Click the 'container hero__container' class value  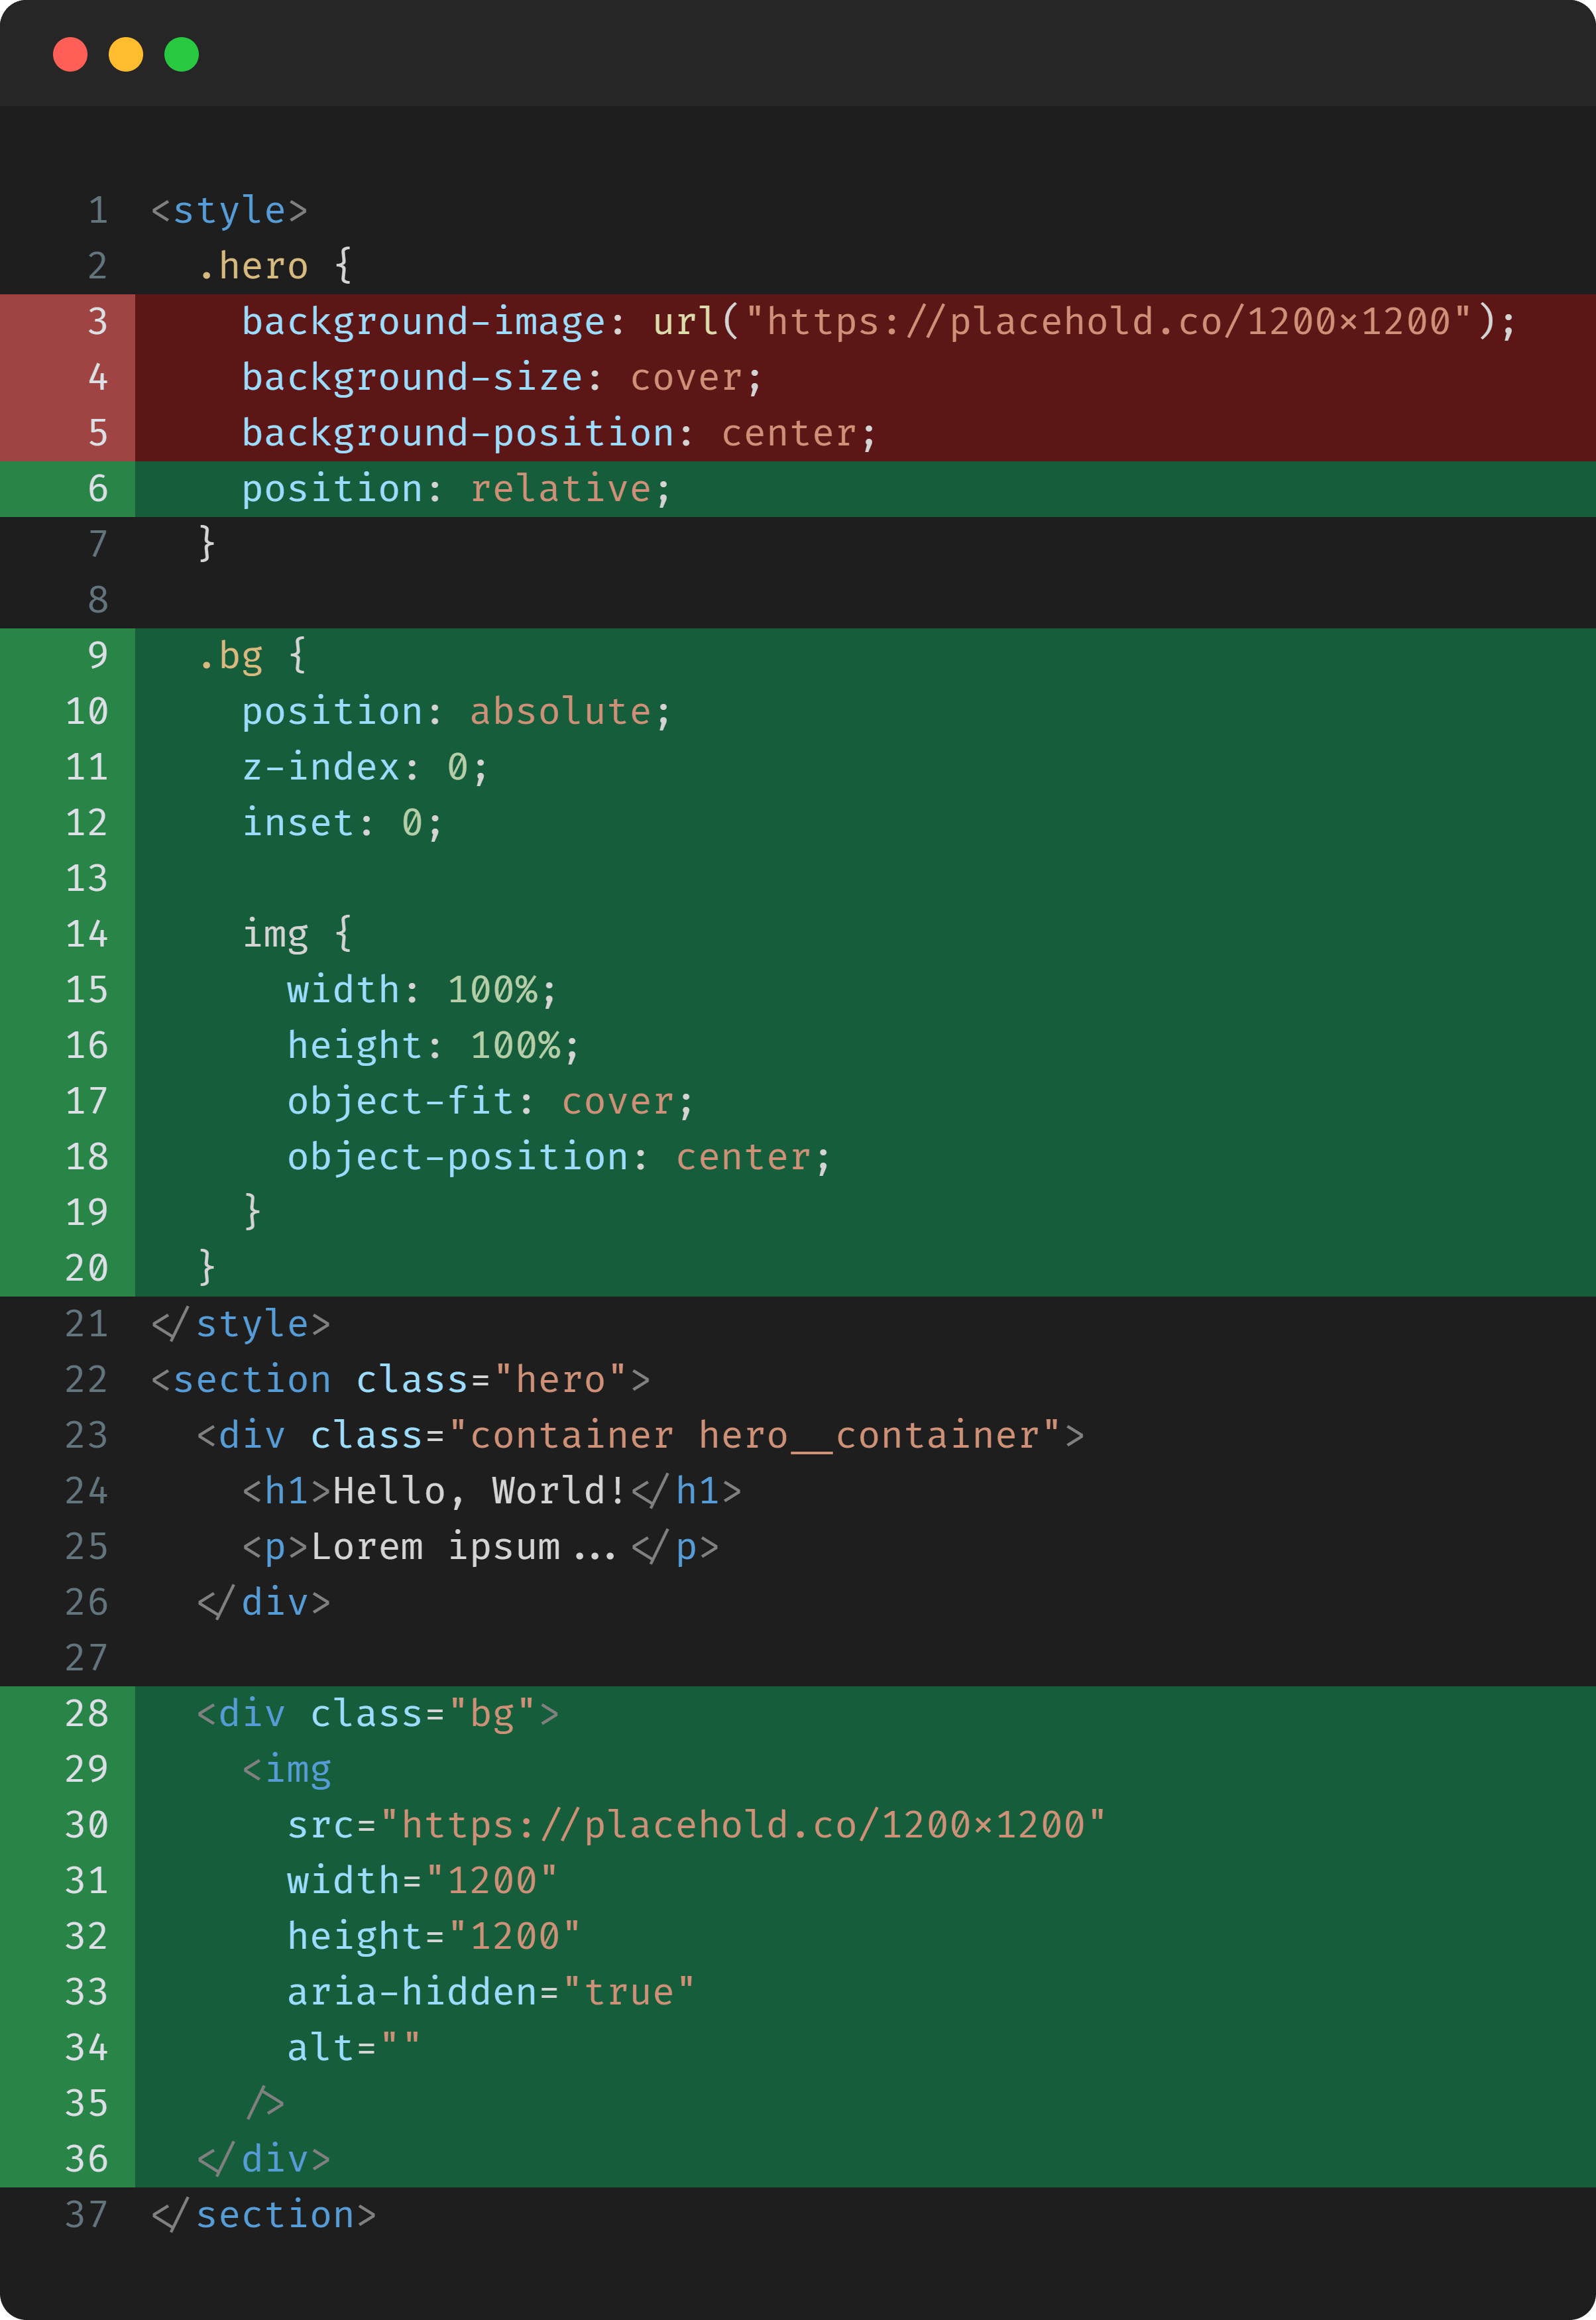coord(754,1436)
